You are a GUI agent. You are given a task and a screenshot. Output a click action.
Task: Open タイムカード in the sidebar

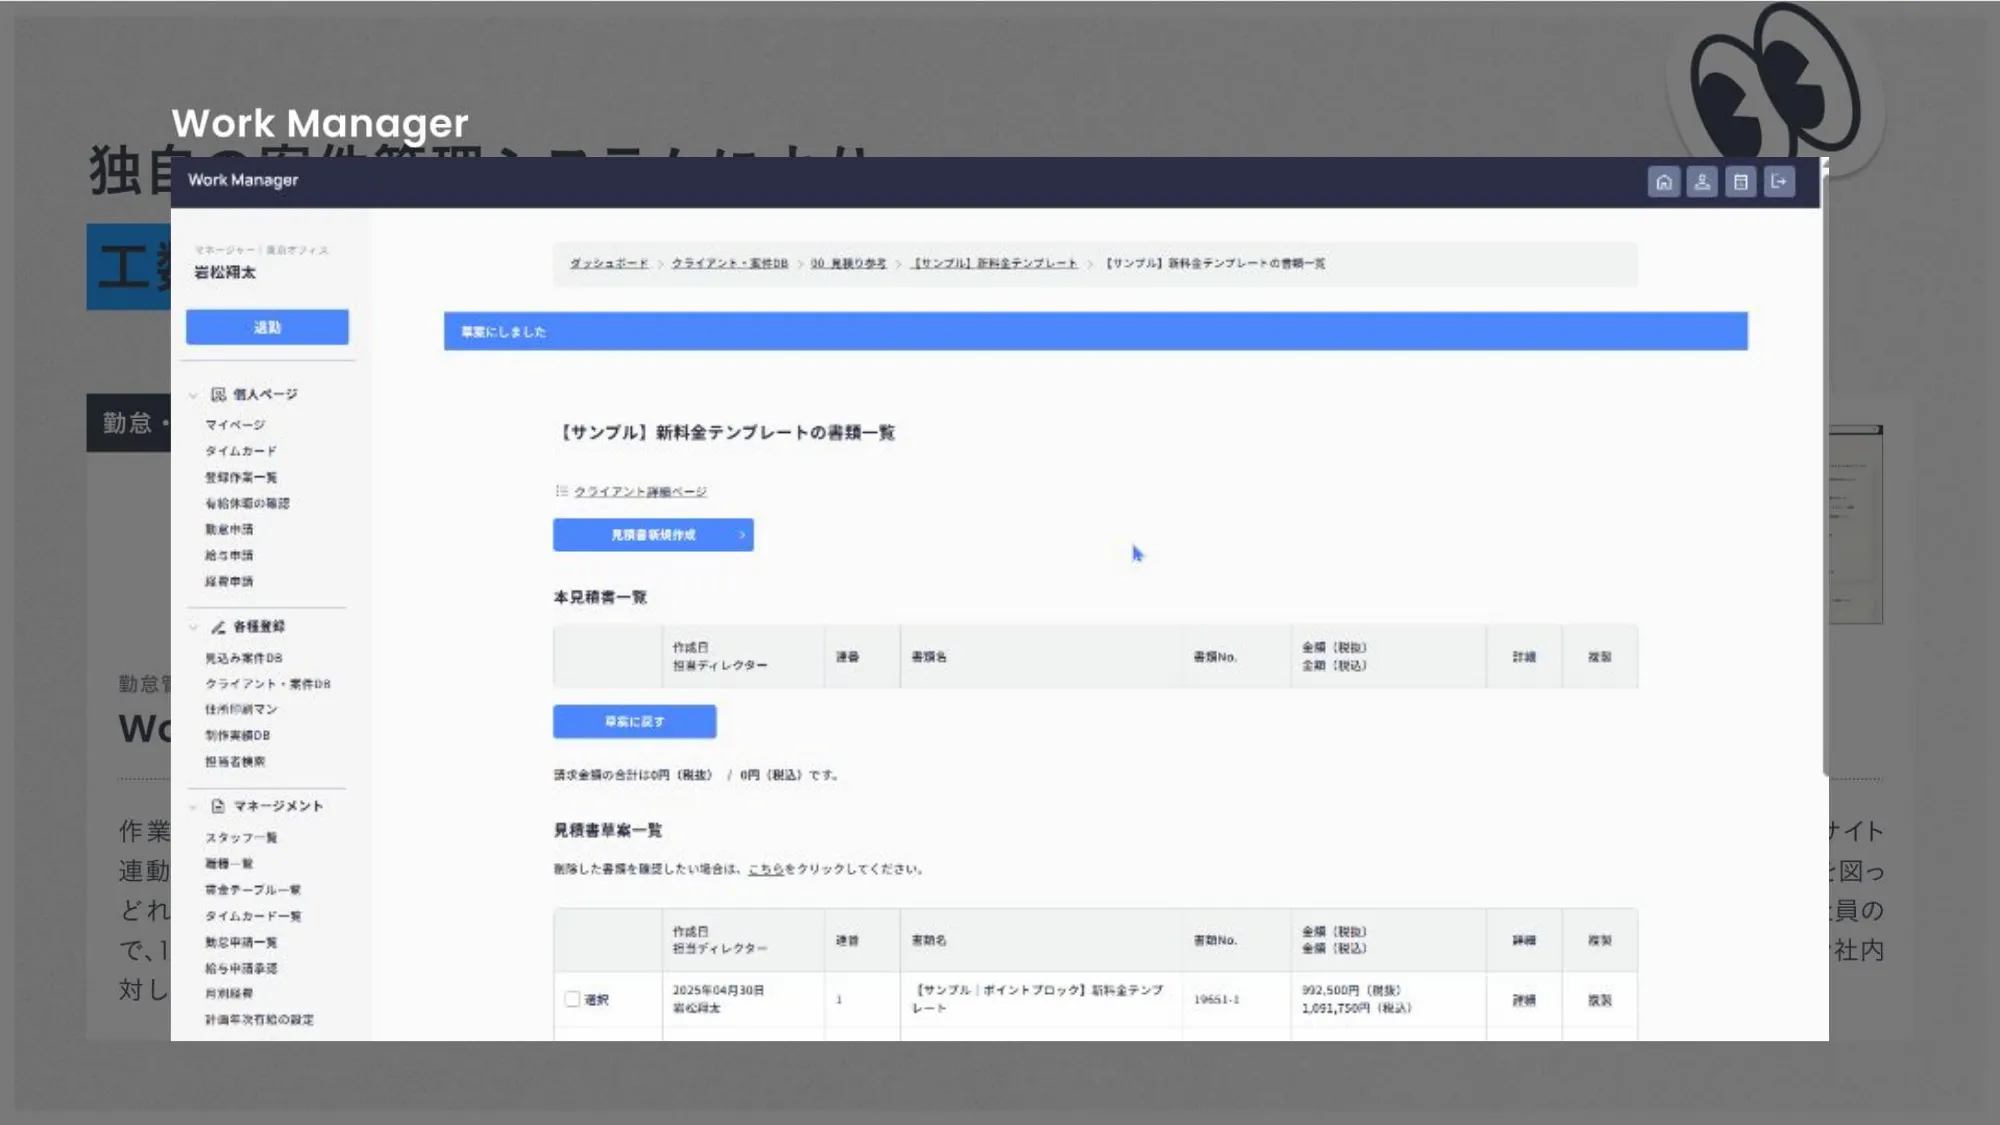(x=241, y=451)
